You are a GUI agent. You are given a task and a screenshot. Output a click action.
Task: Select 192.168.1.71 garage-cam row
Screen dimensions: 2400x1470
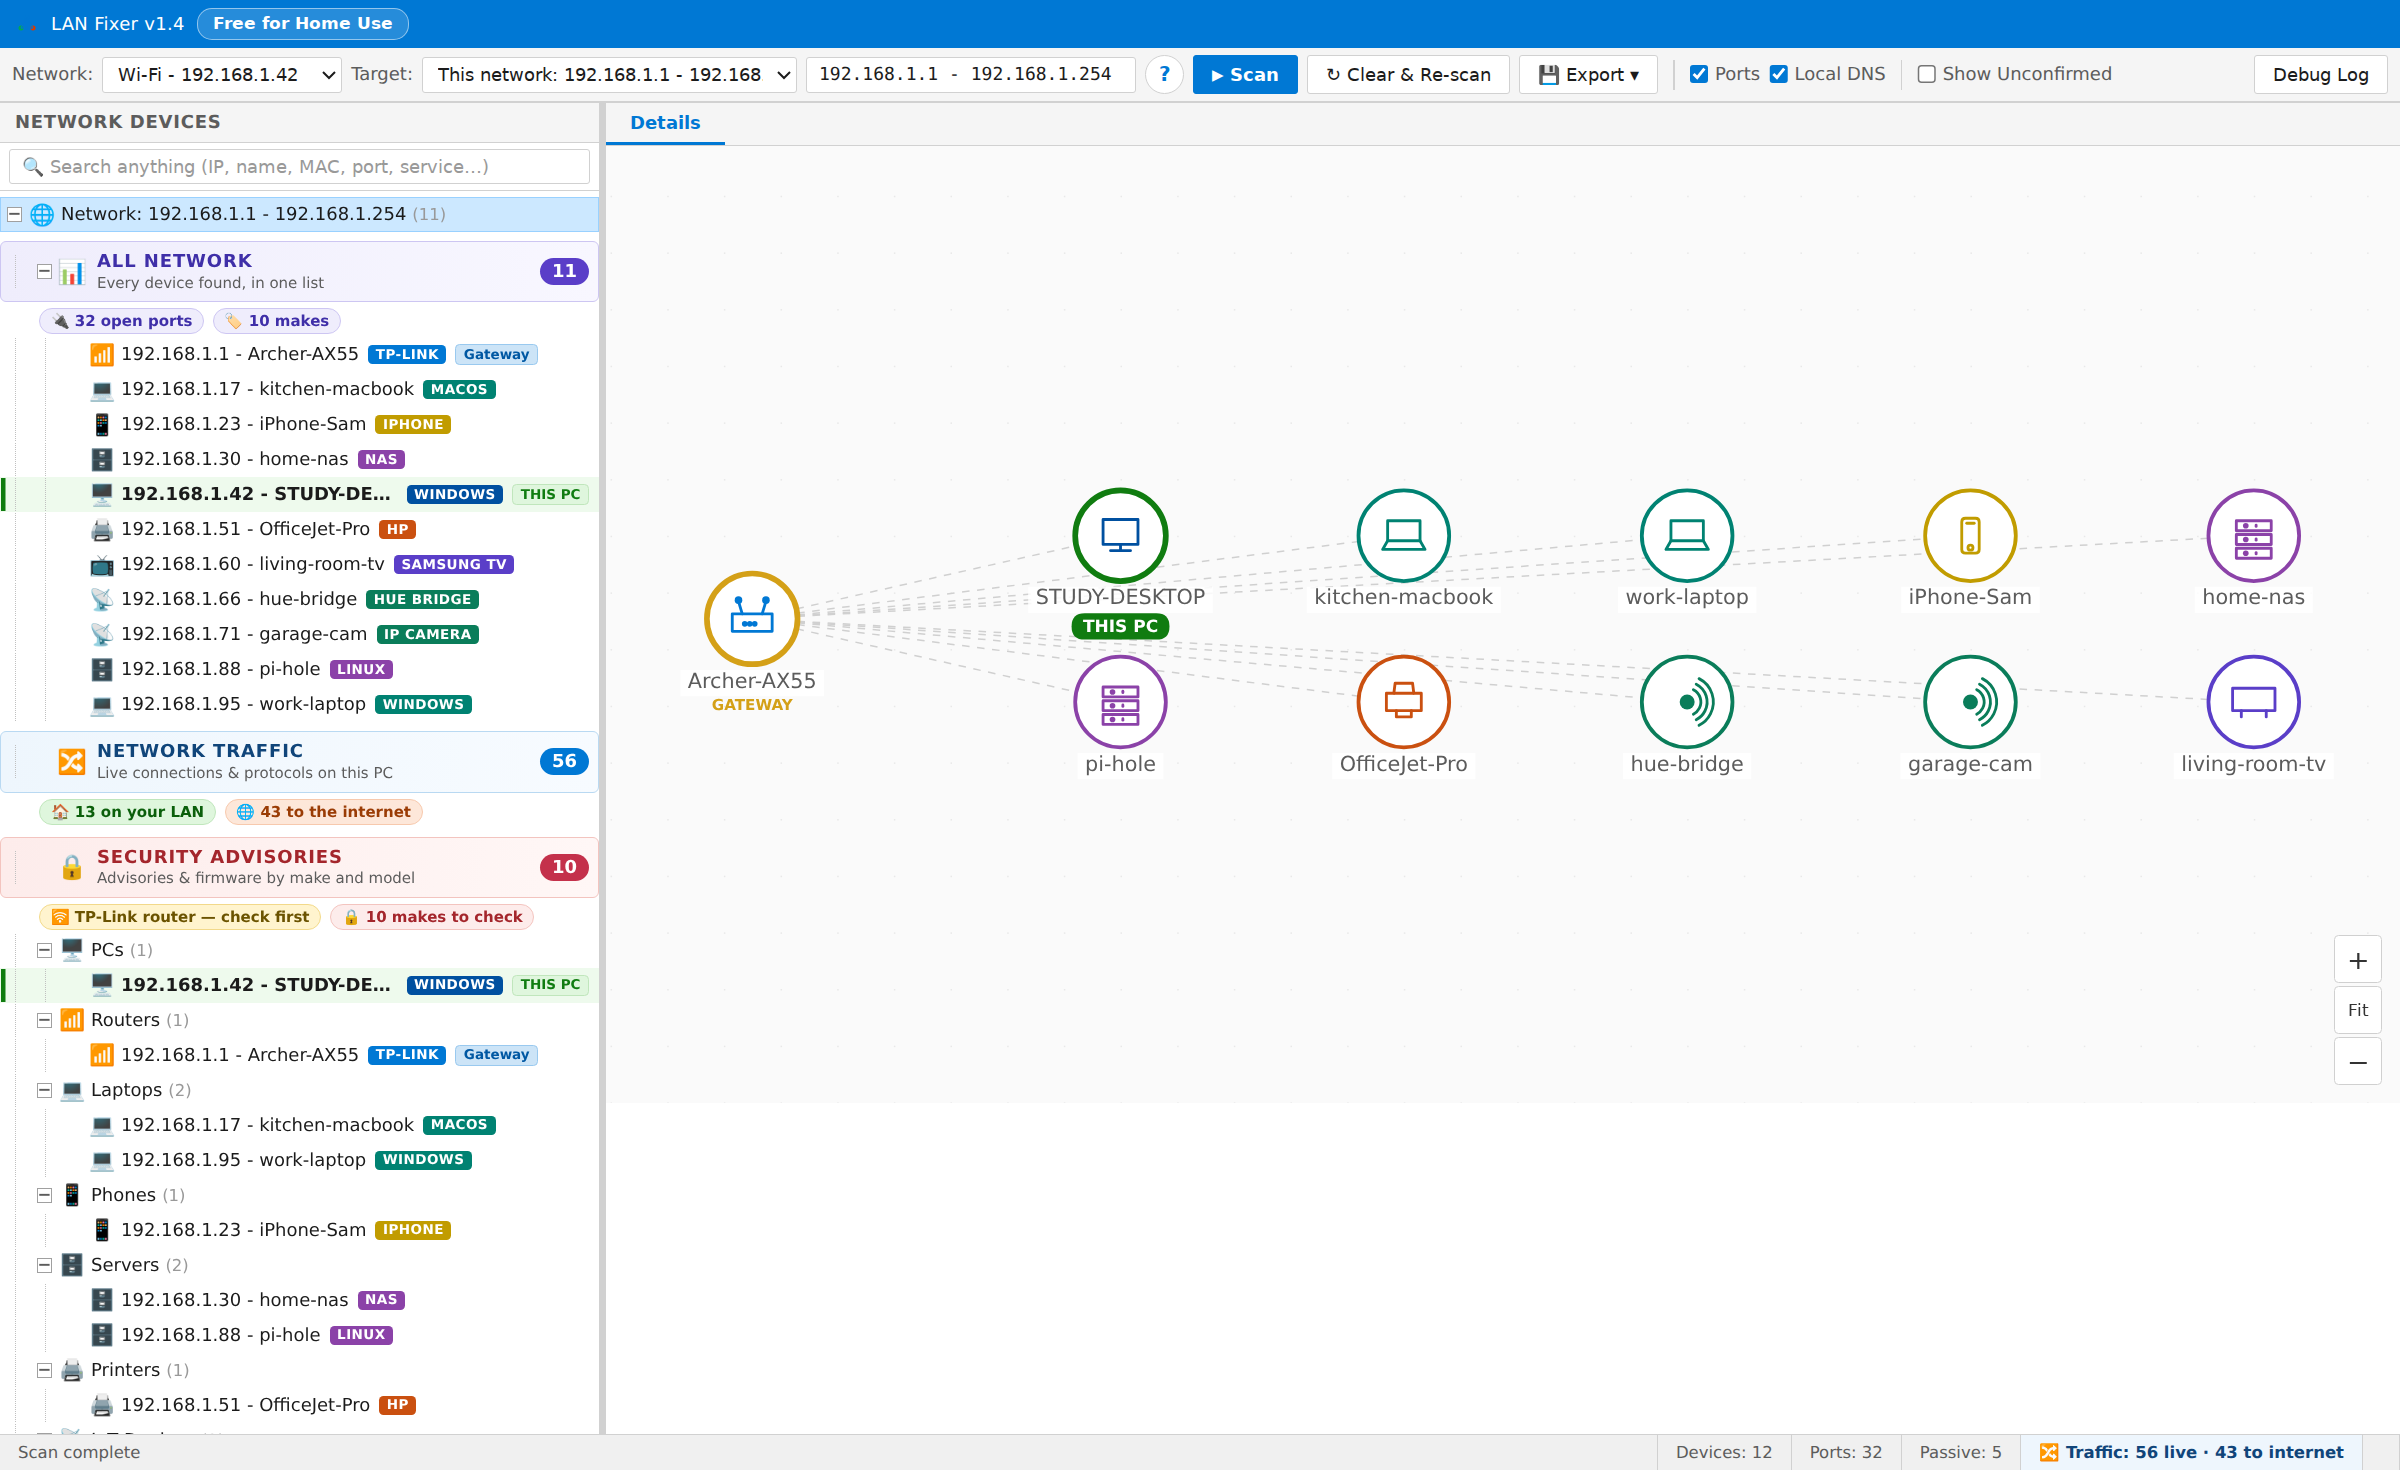[x=300, y=634]
